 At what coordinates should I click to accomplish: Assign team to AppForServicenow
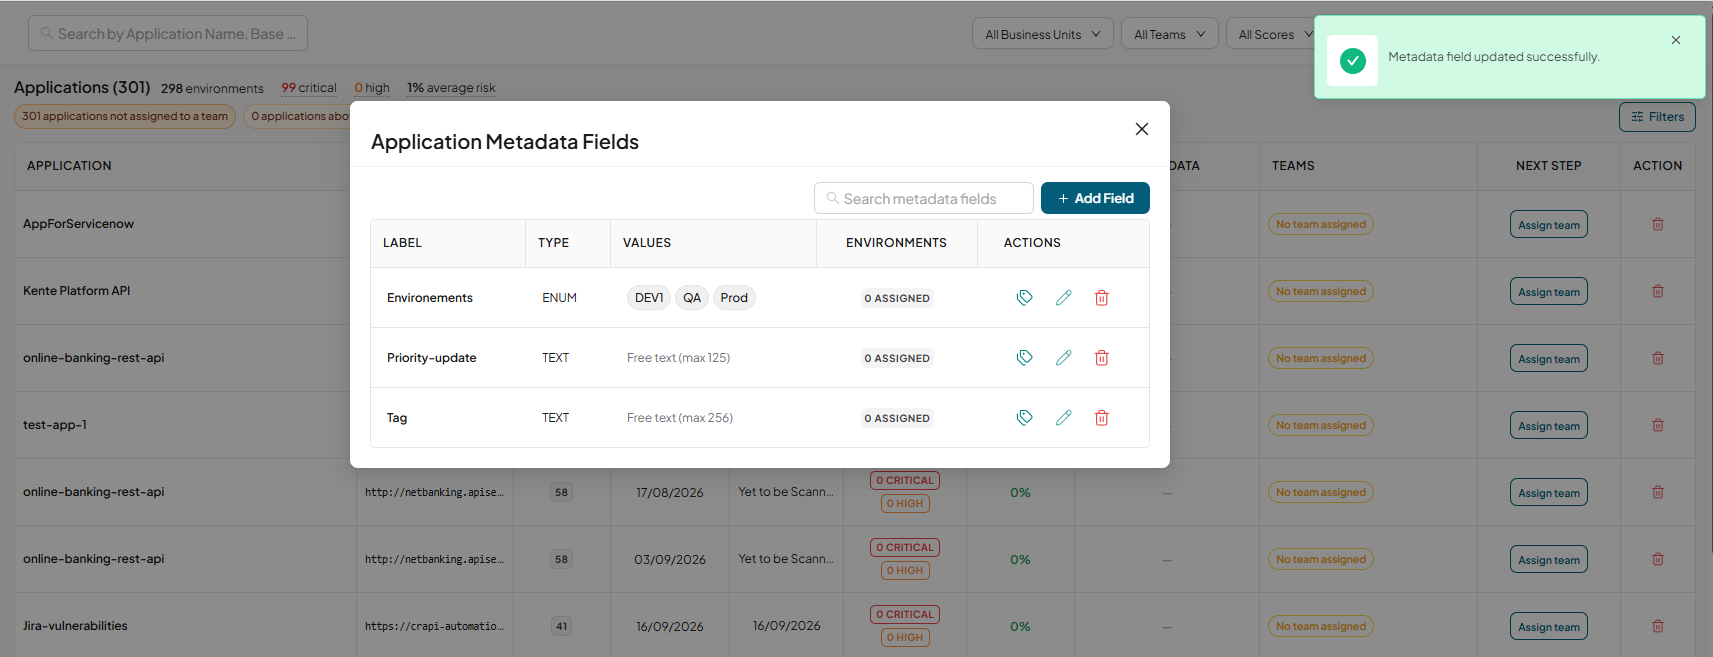point(1548,225)
